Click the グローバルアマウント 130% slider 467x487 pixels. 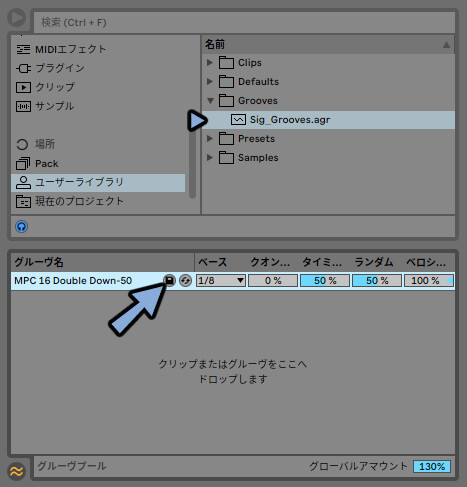(432, 466)
